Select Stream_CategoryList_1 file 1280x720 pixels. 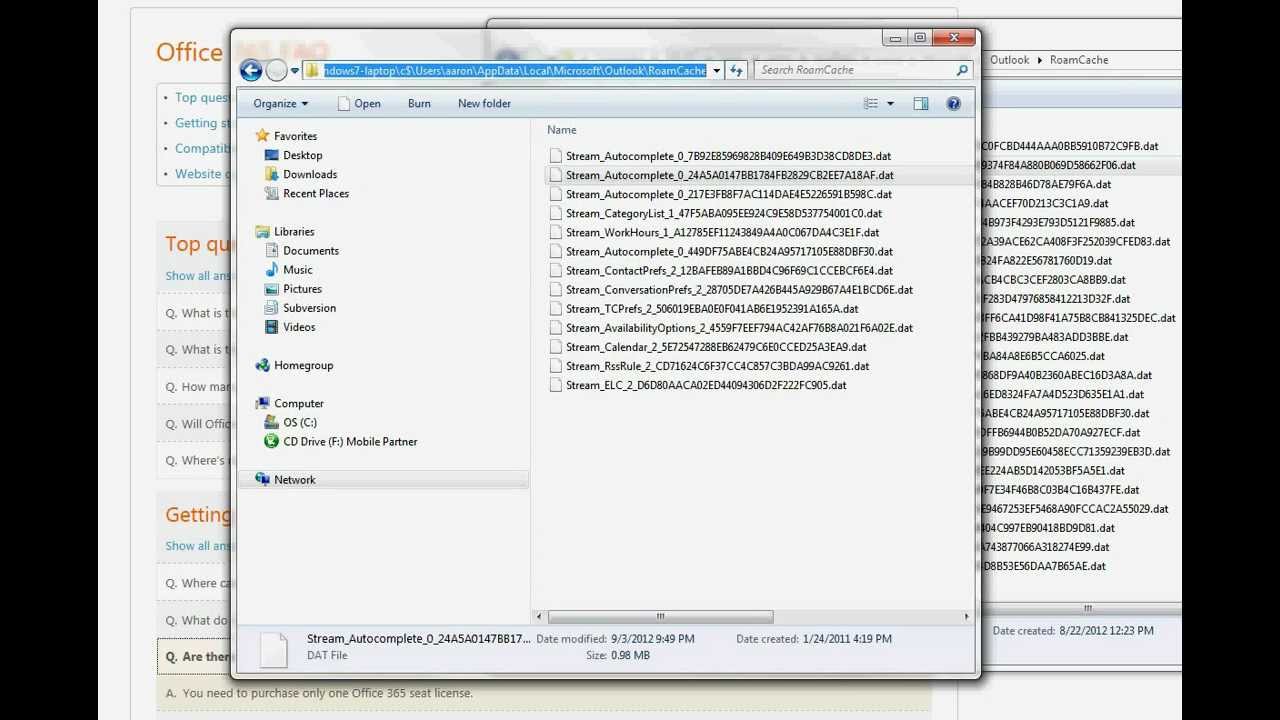point(723,213)
